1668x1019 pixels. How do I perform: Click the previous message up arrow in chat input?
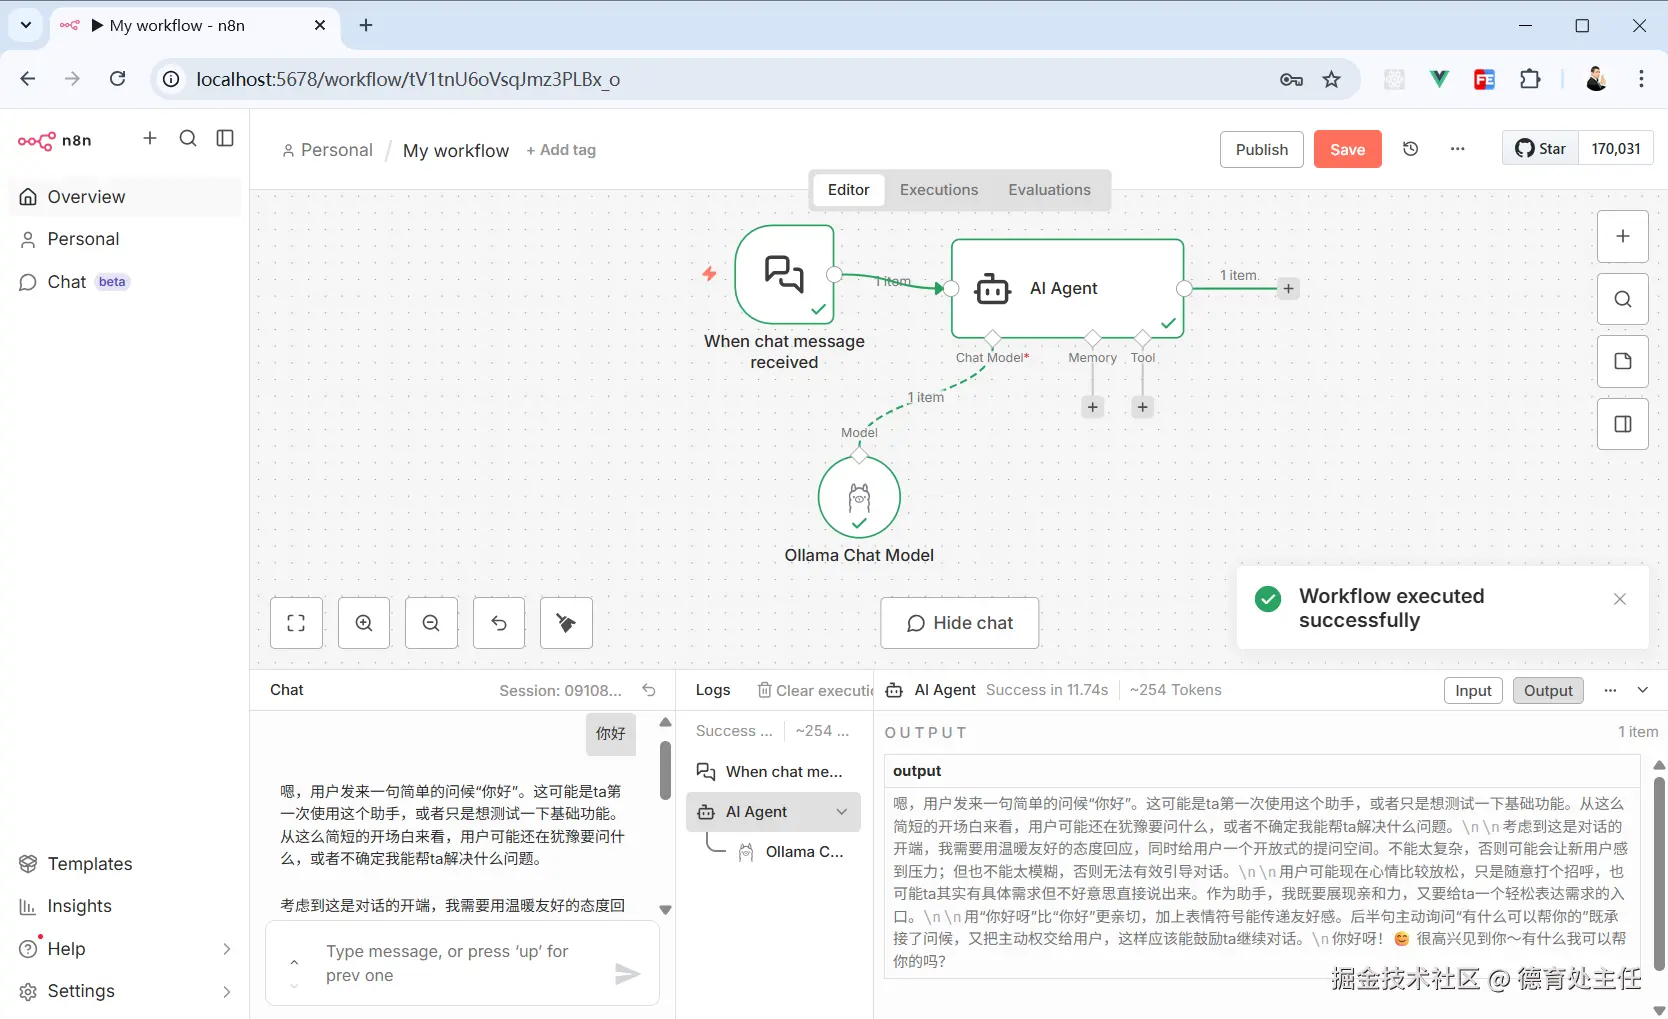click(x=294, y=962)
